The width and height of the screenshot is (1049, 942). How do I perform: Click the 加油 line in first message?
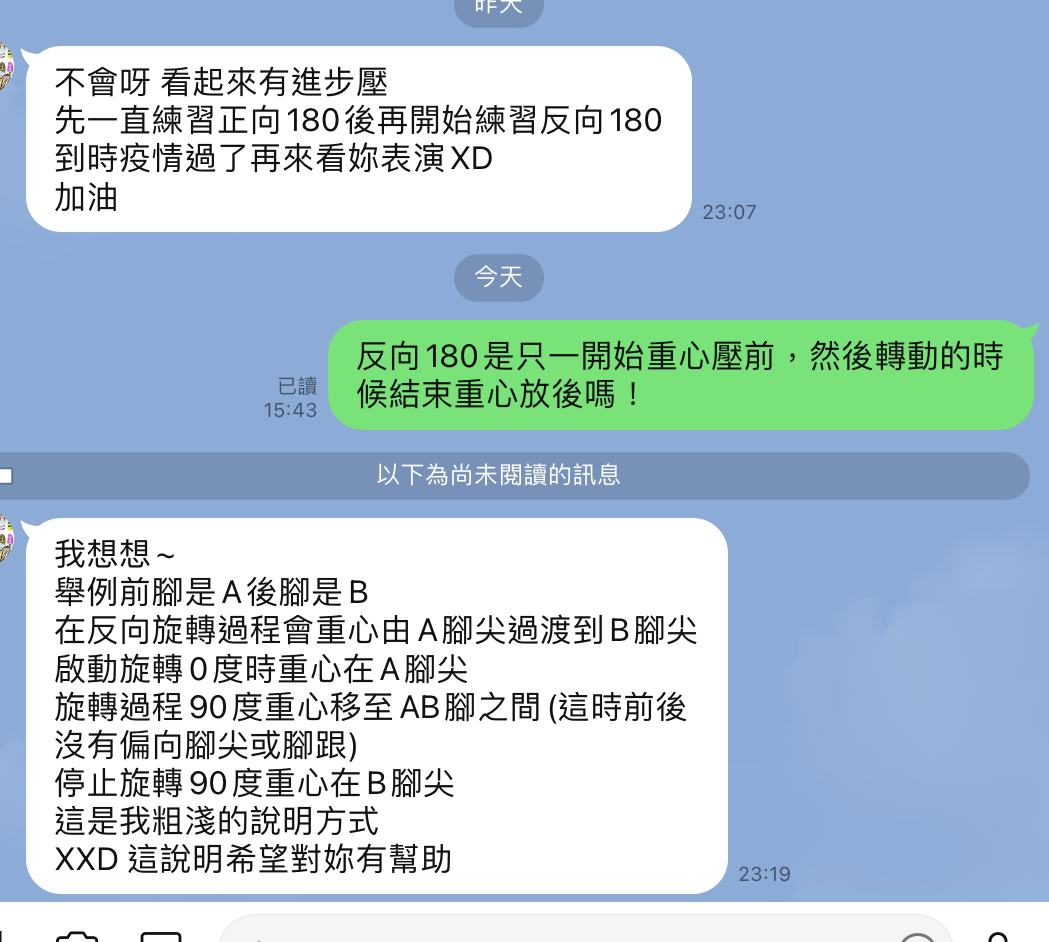click(x=86, y=197)
